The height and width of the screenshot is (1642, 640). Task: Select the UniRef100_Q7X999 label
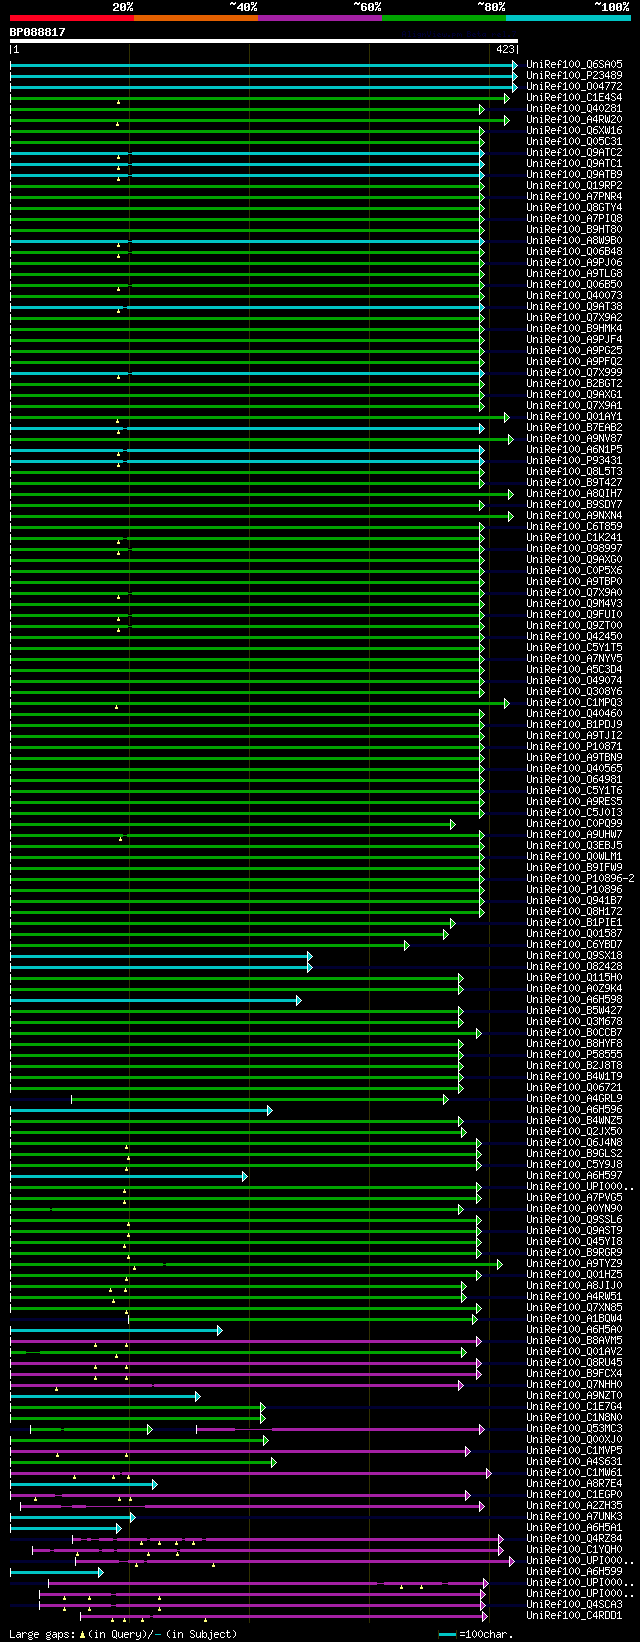tap(574, 373)
